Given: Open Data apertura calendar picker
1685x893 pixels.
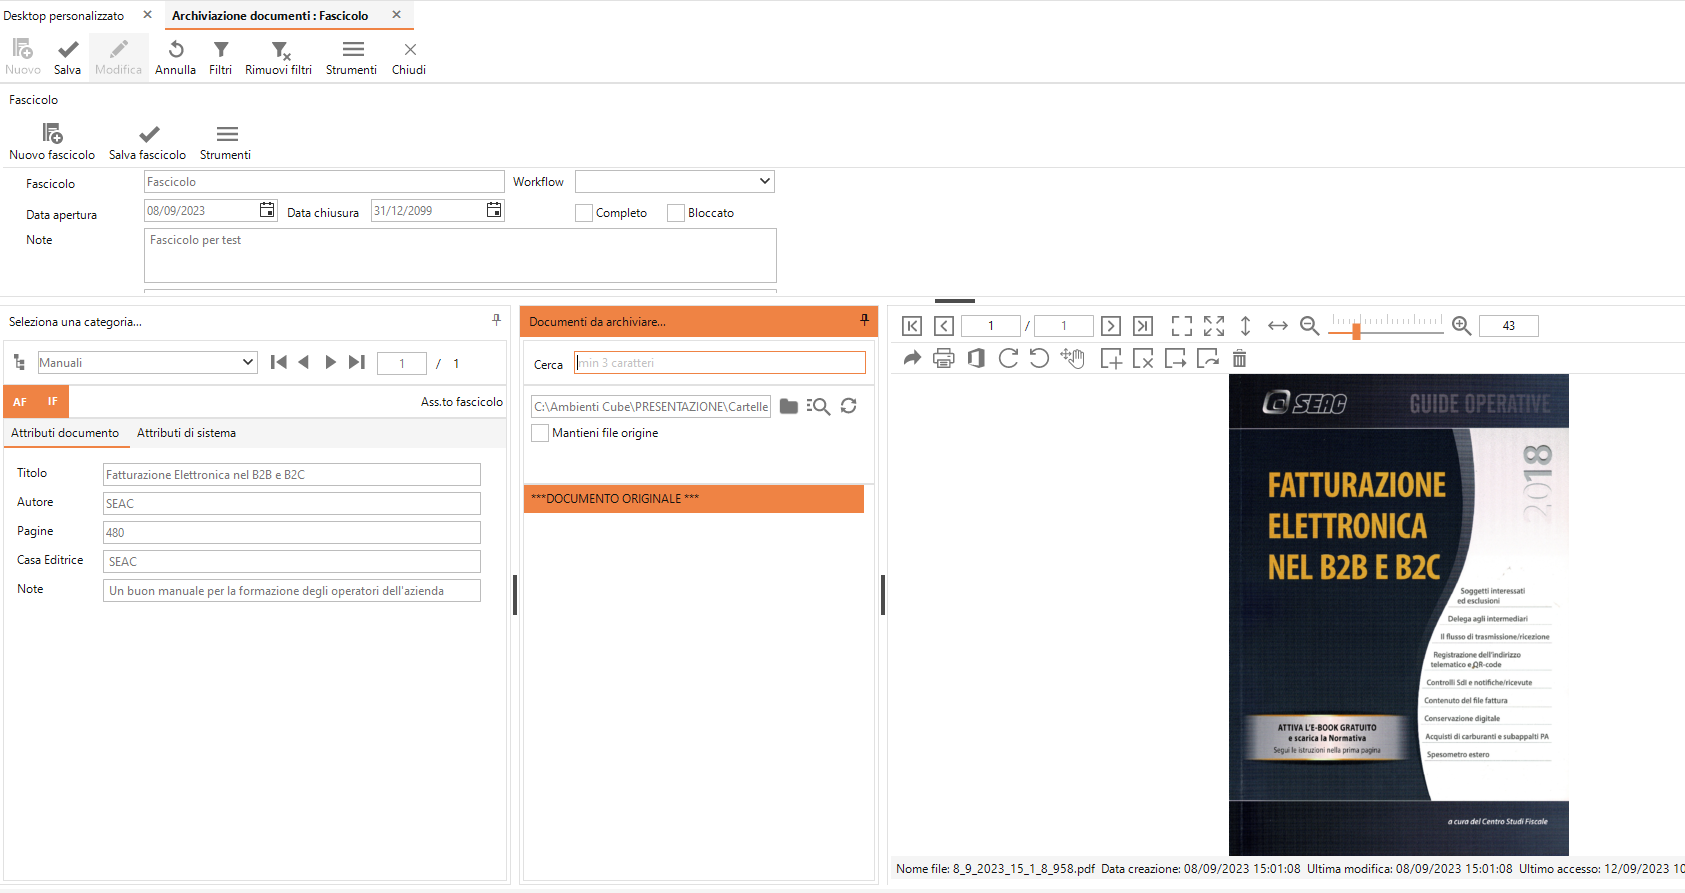Looking at the screenshot, I should pyautogui.click(x=267, y=210).
